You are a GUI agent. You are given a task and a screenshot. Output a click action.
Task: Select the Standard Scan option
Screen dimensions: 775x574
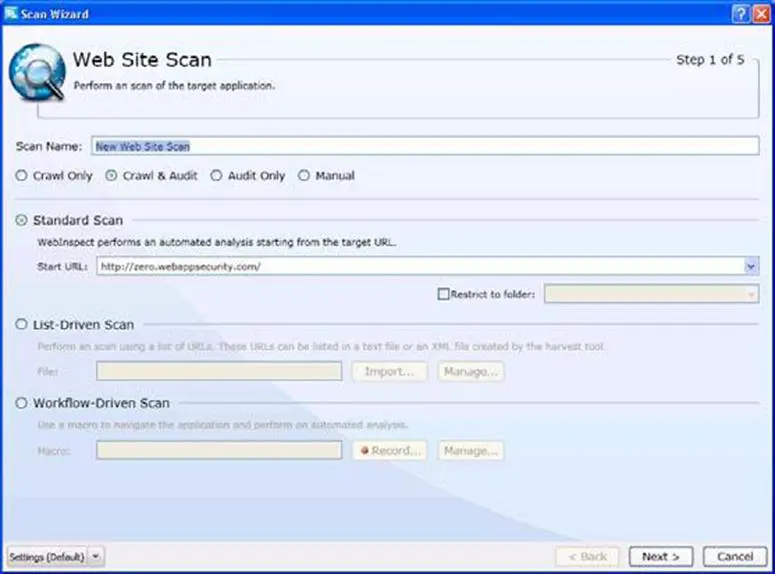[22, 220]
